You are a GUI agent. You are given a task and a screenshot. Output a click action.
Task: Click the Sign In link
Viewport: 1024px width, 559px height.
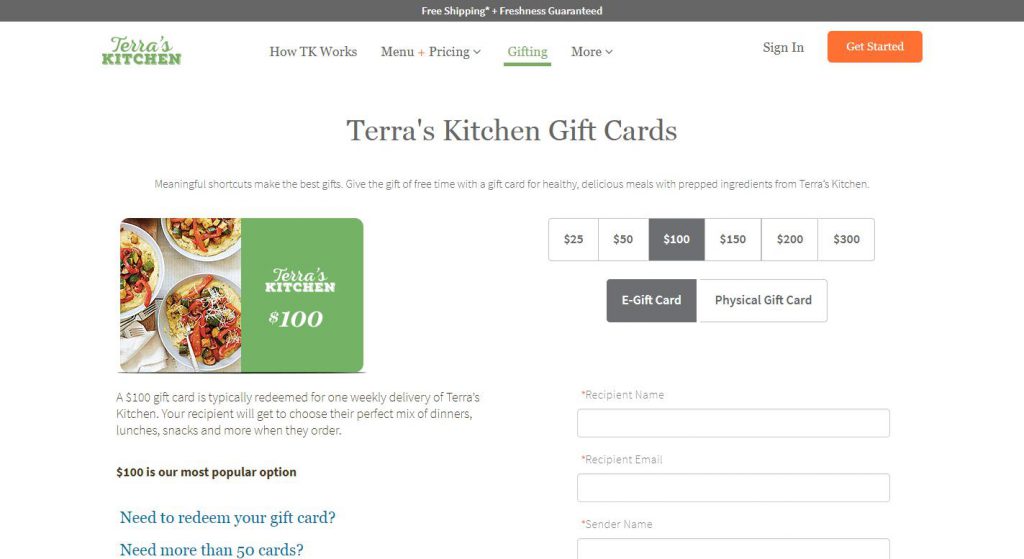click(783, 47)
